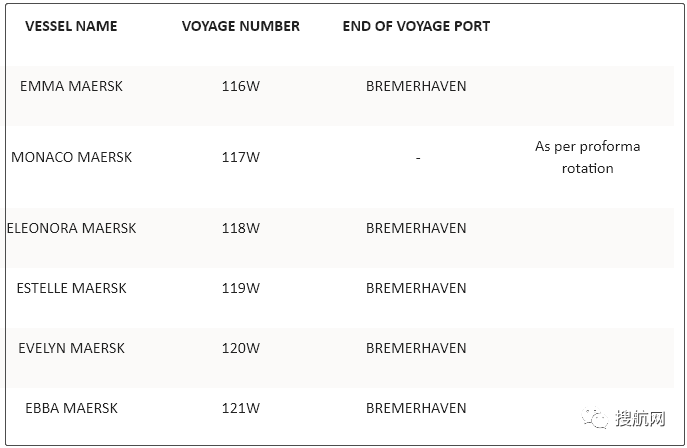Select voyage number 116W

[240, 86]
